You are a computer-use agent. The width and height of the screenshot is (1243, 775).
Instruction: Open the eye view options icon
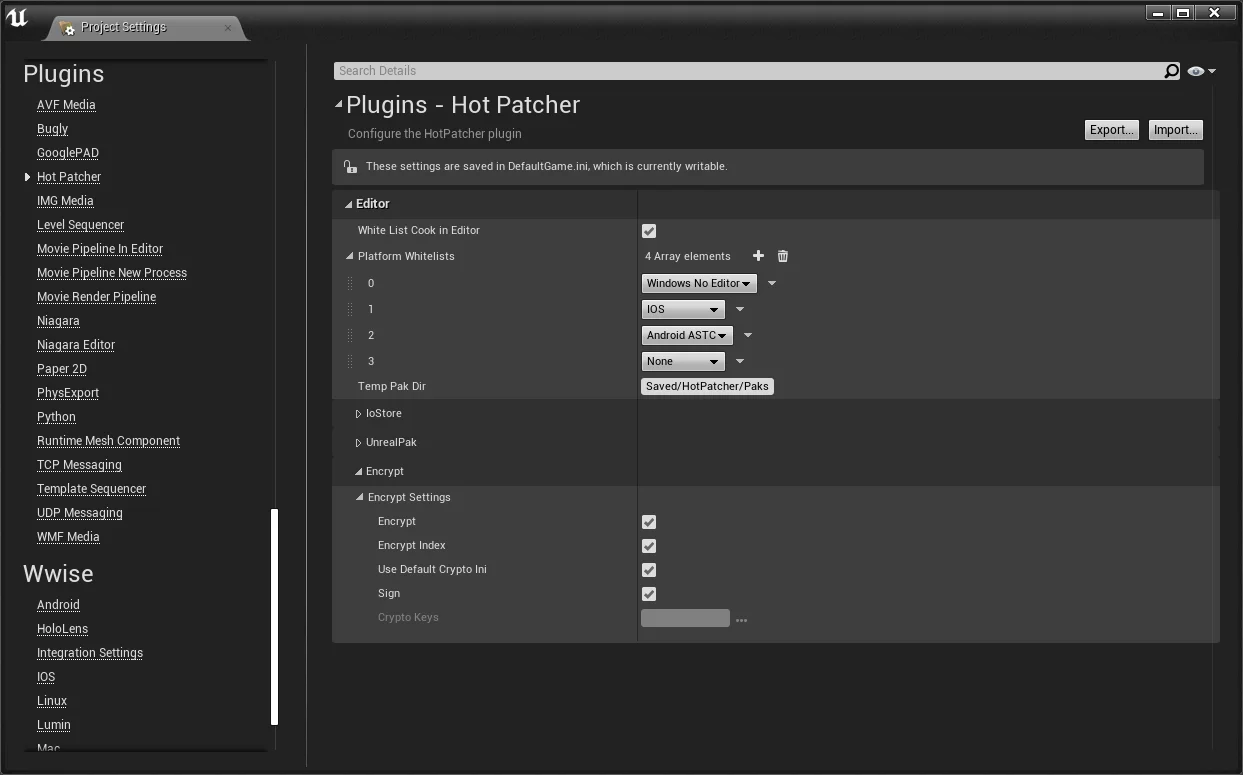1200,71
